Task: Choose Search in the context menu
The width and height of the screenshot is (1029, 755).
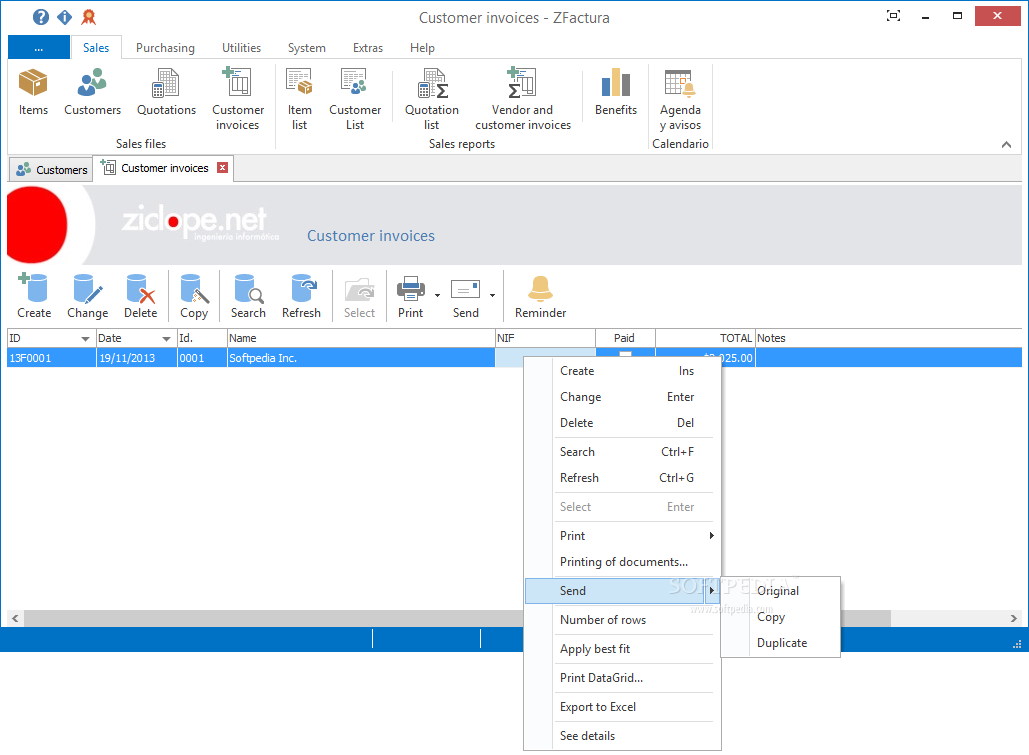Action: pyautogui.click(x=622, y=452)
